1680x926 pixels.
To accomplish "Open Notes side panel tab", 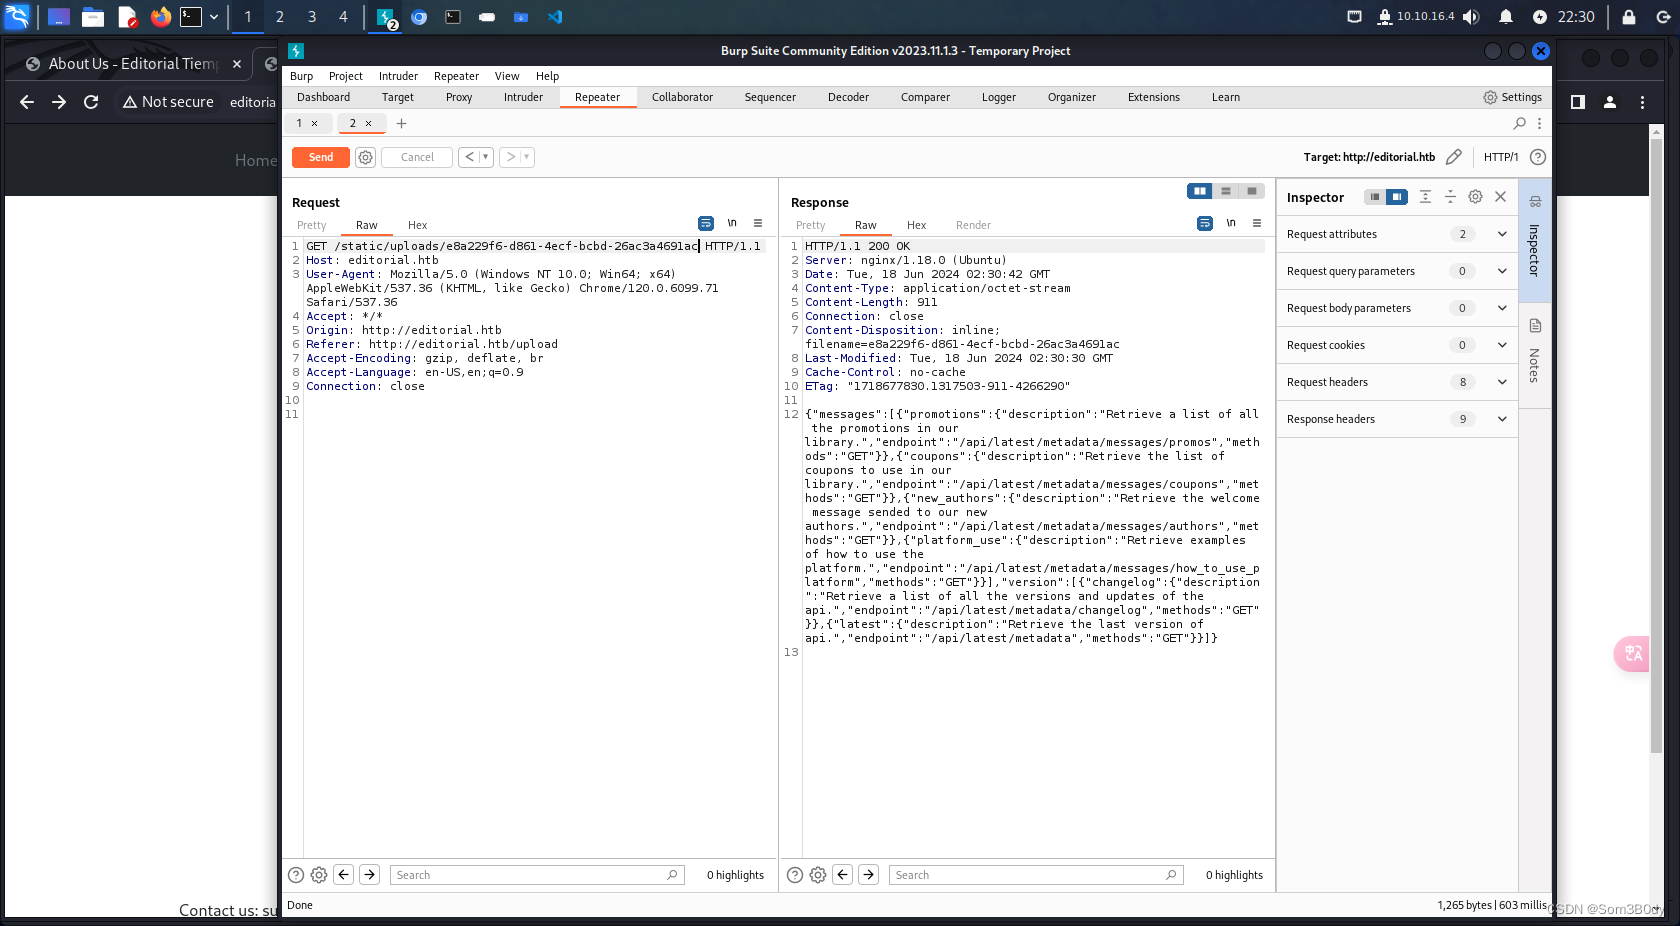I will point(1535,354).
